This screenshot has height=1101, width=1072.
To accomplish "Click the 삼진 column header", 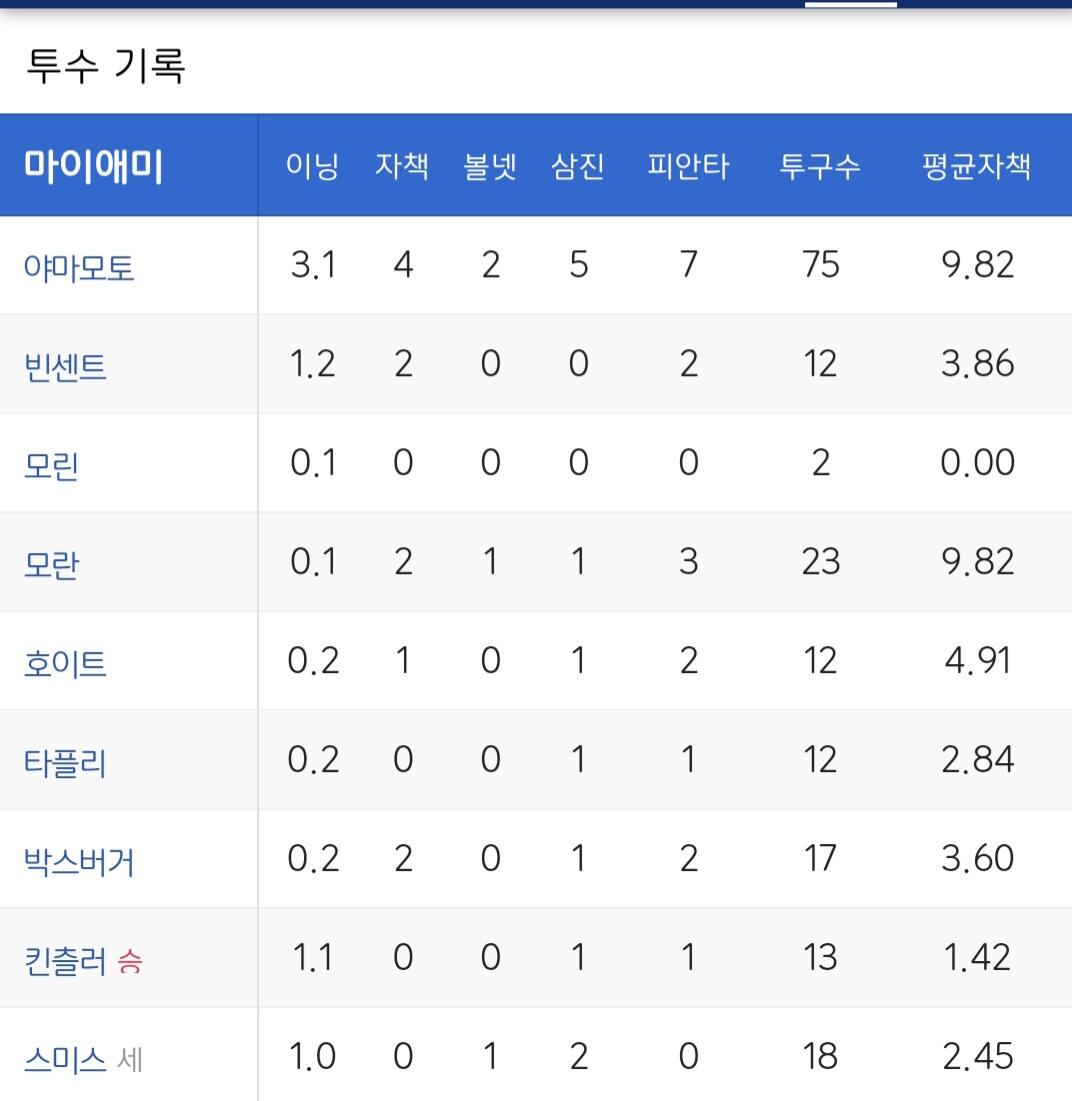I will point(578,166).
